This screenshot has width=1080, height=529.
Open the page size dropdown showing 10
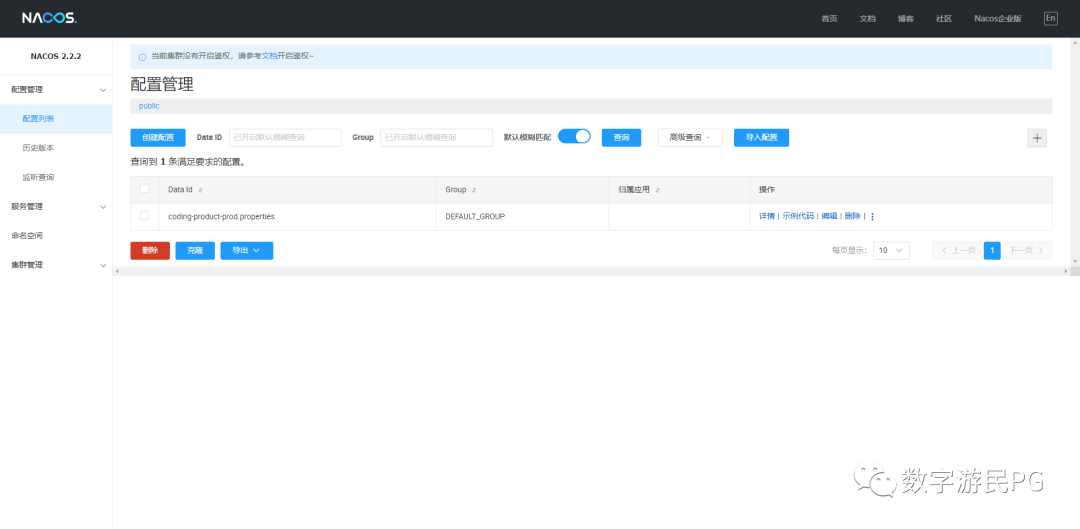tap(891, 251)
